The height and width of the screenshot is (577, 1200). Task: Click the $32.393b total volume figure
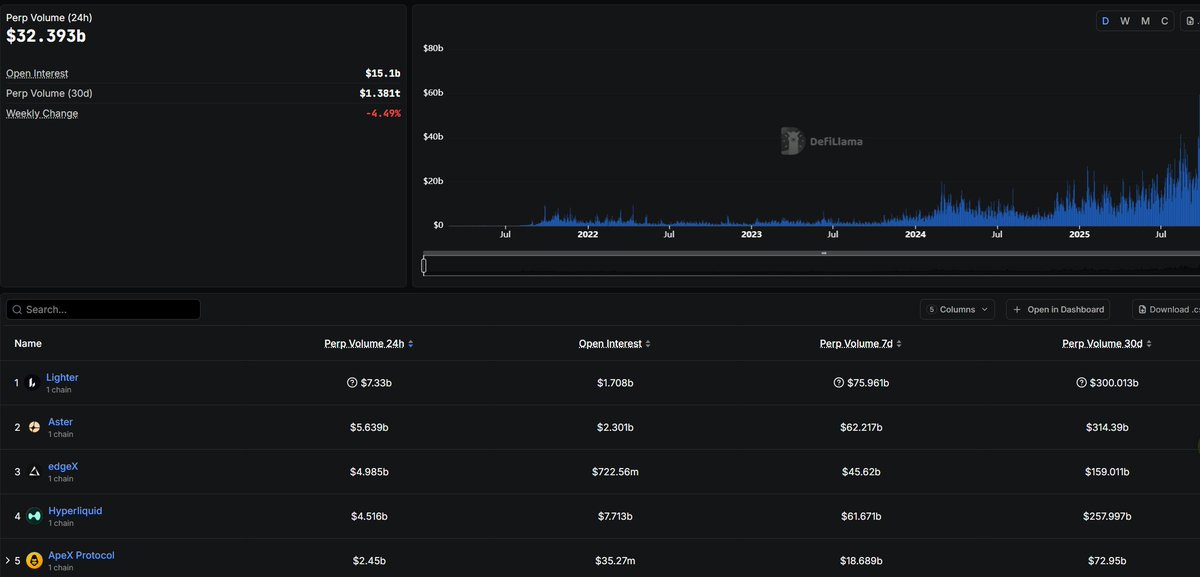[46, 36]
